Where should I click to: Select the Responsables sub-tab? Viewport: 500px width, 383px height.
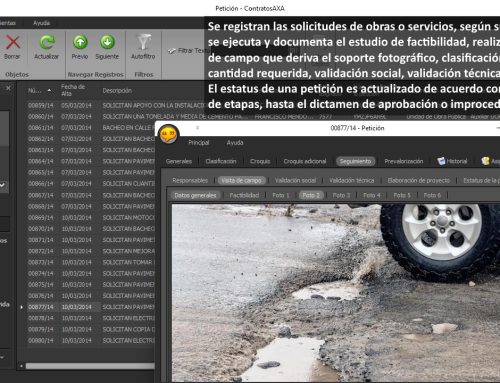pyautogui.click(x=190, y=180)
